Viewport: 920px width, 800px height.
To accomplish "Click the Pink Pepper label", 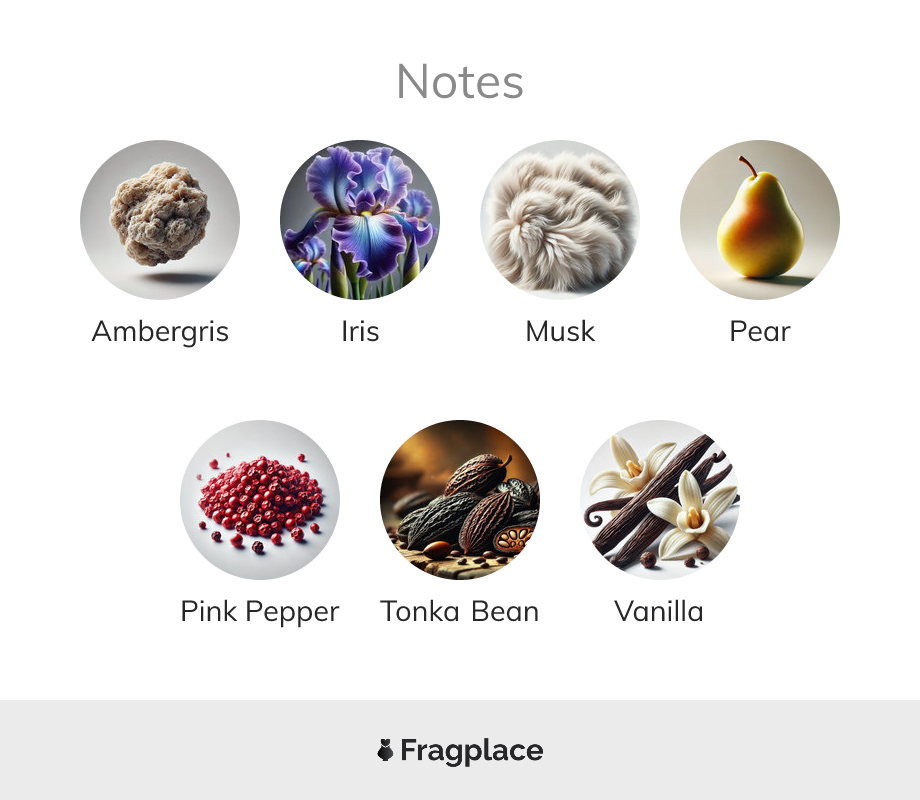I will tap(260, 612).
